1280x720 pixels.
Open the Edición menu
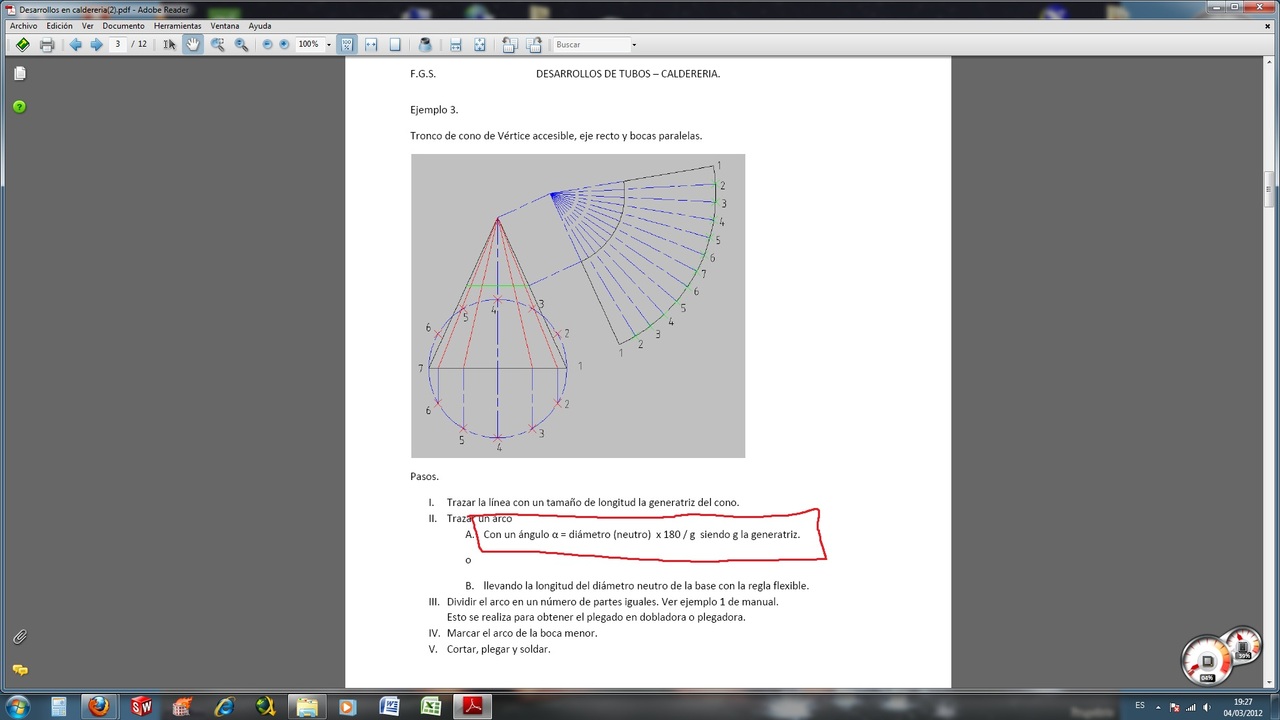tap(59, 26)
